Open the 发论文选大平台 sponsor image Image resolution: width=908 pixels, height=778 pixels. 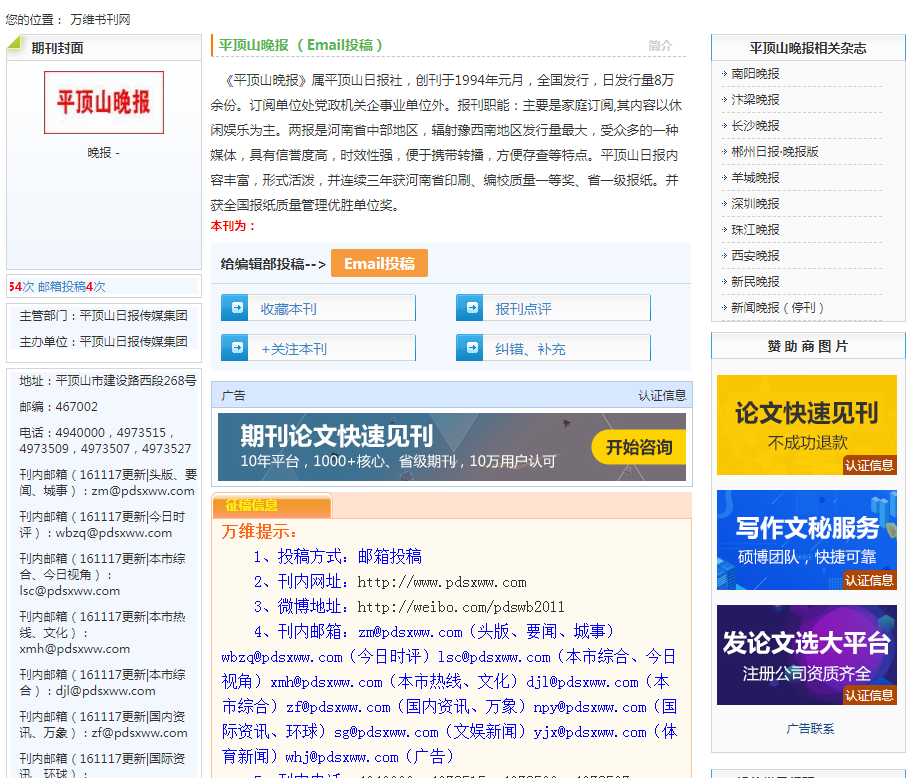pyautogui.click(x=807, y=655)
